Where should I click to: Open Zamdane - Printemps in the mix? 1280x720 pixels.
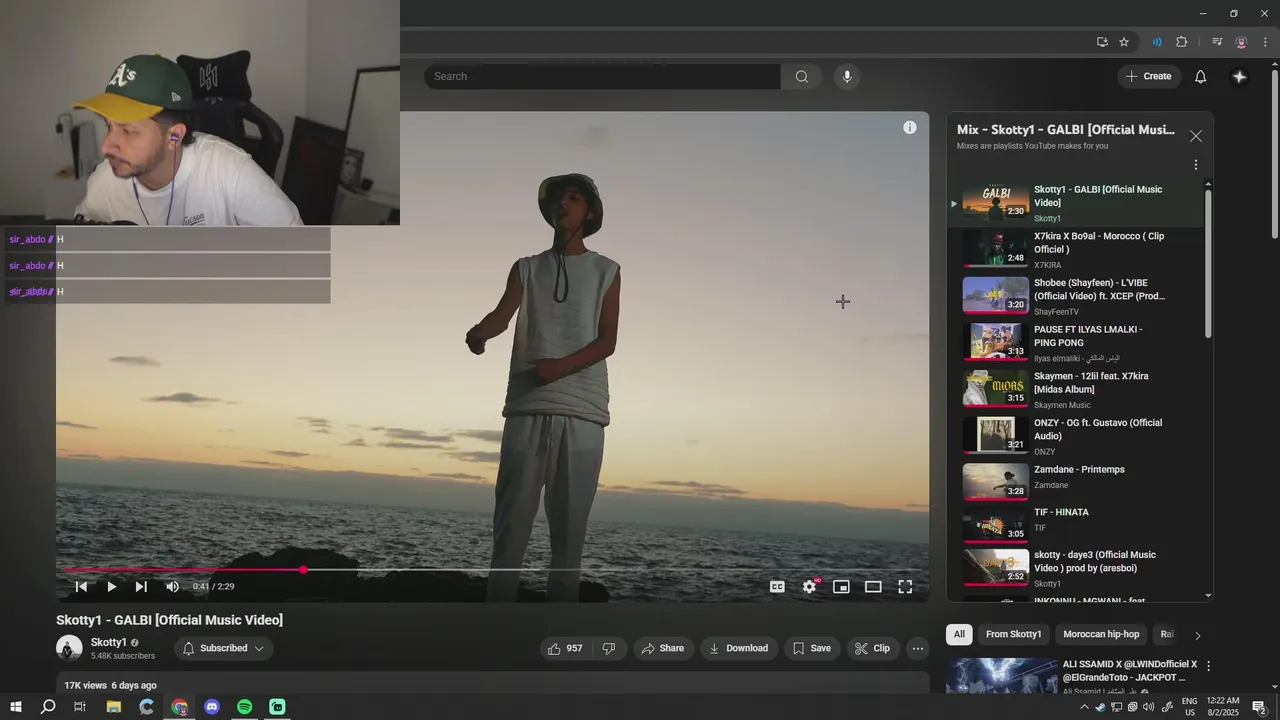(x=1076, y=481)
